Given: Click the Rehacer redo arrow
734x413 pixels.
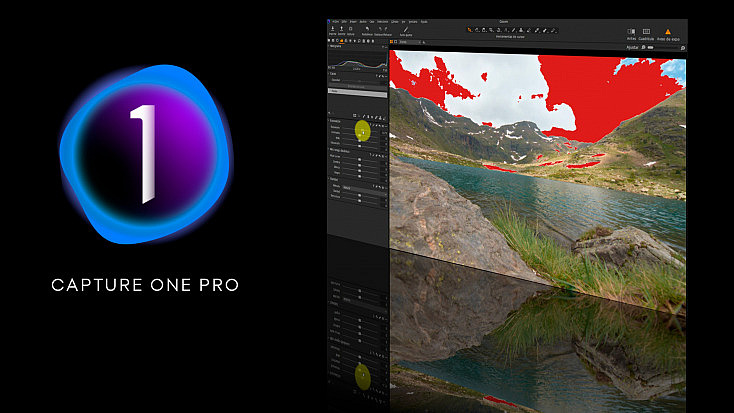Looking at the screenshot, I should pos(386,29).
